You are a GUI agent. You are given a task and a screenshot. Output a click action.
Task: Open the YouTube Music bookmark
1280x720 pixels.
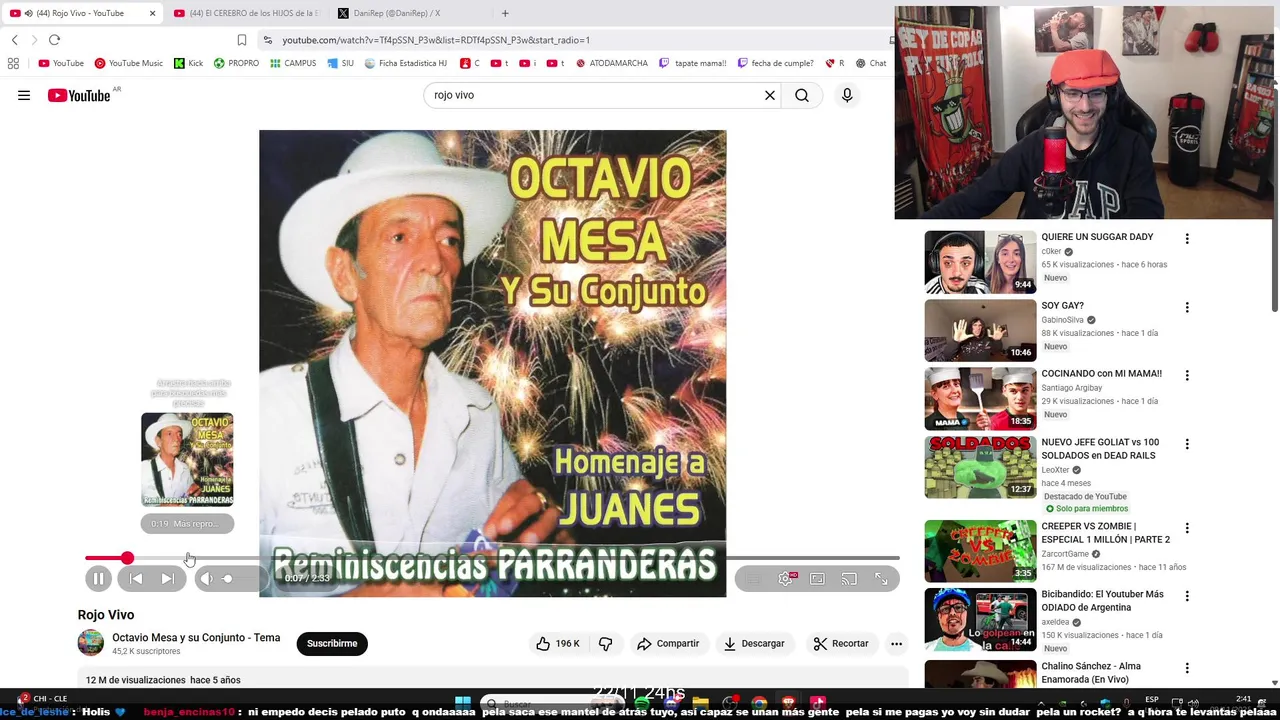(129, 63)
